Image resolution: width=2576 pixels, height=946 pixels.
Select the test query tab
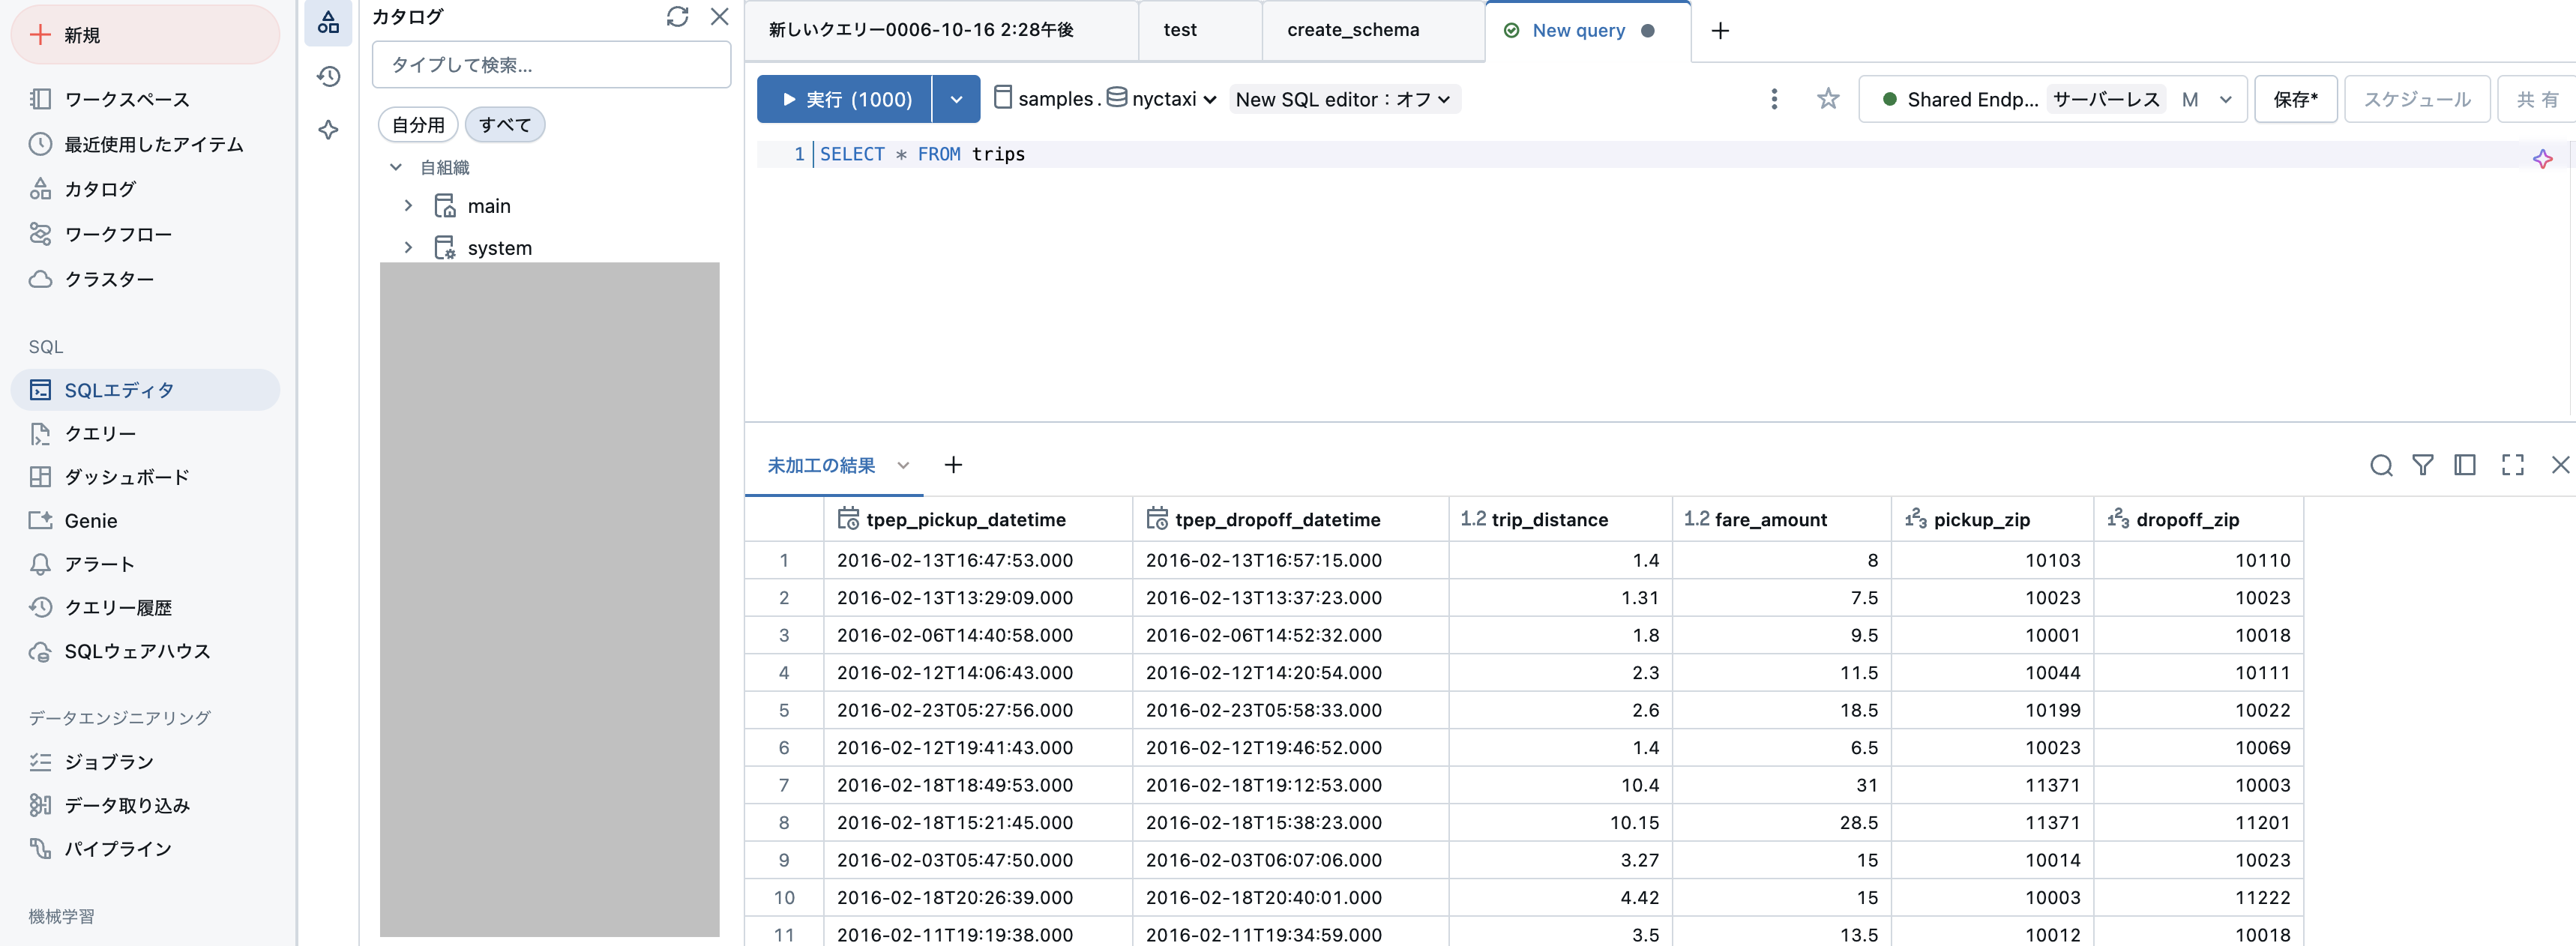coord(1180,30)
